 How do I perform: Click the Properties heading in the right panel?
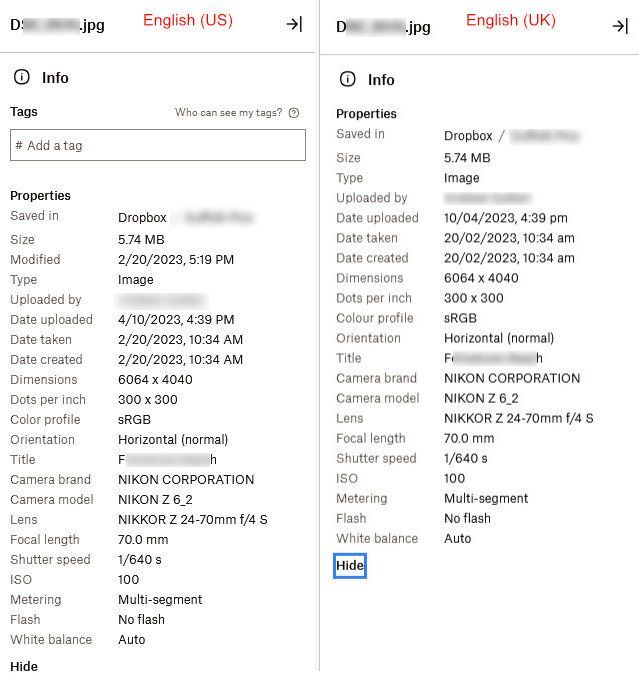pos(366,114)
